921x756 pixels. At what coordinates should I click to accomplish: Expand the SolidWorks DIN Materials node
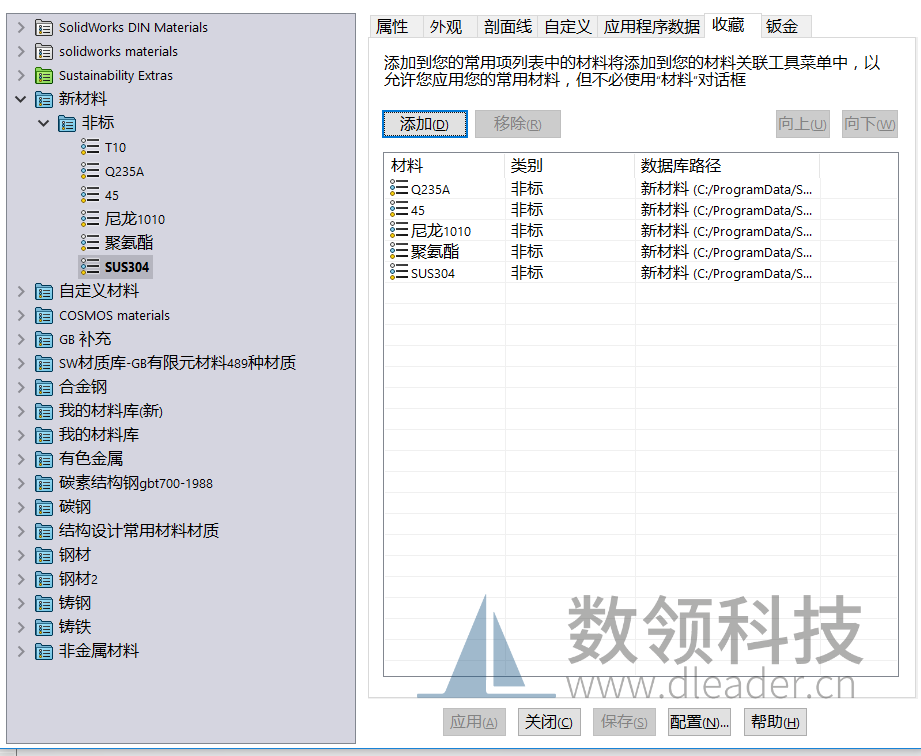[x=21, y=28]
